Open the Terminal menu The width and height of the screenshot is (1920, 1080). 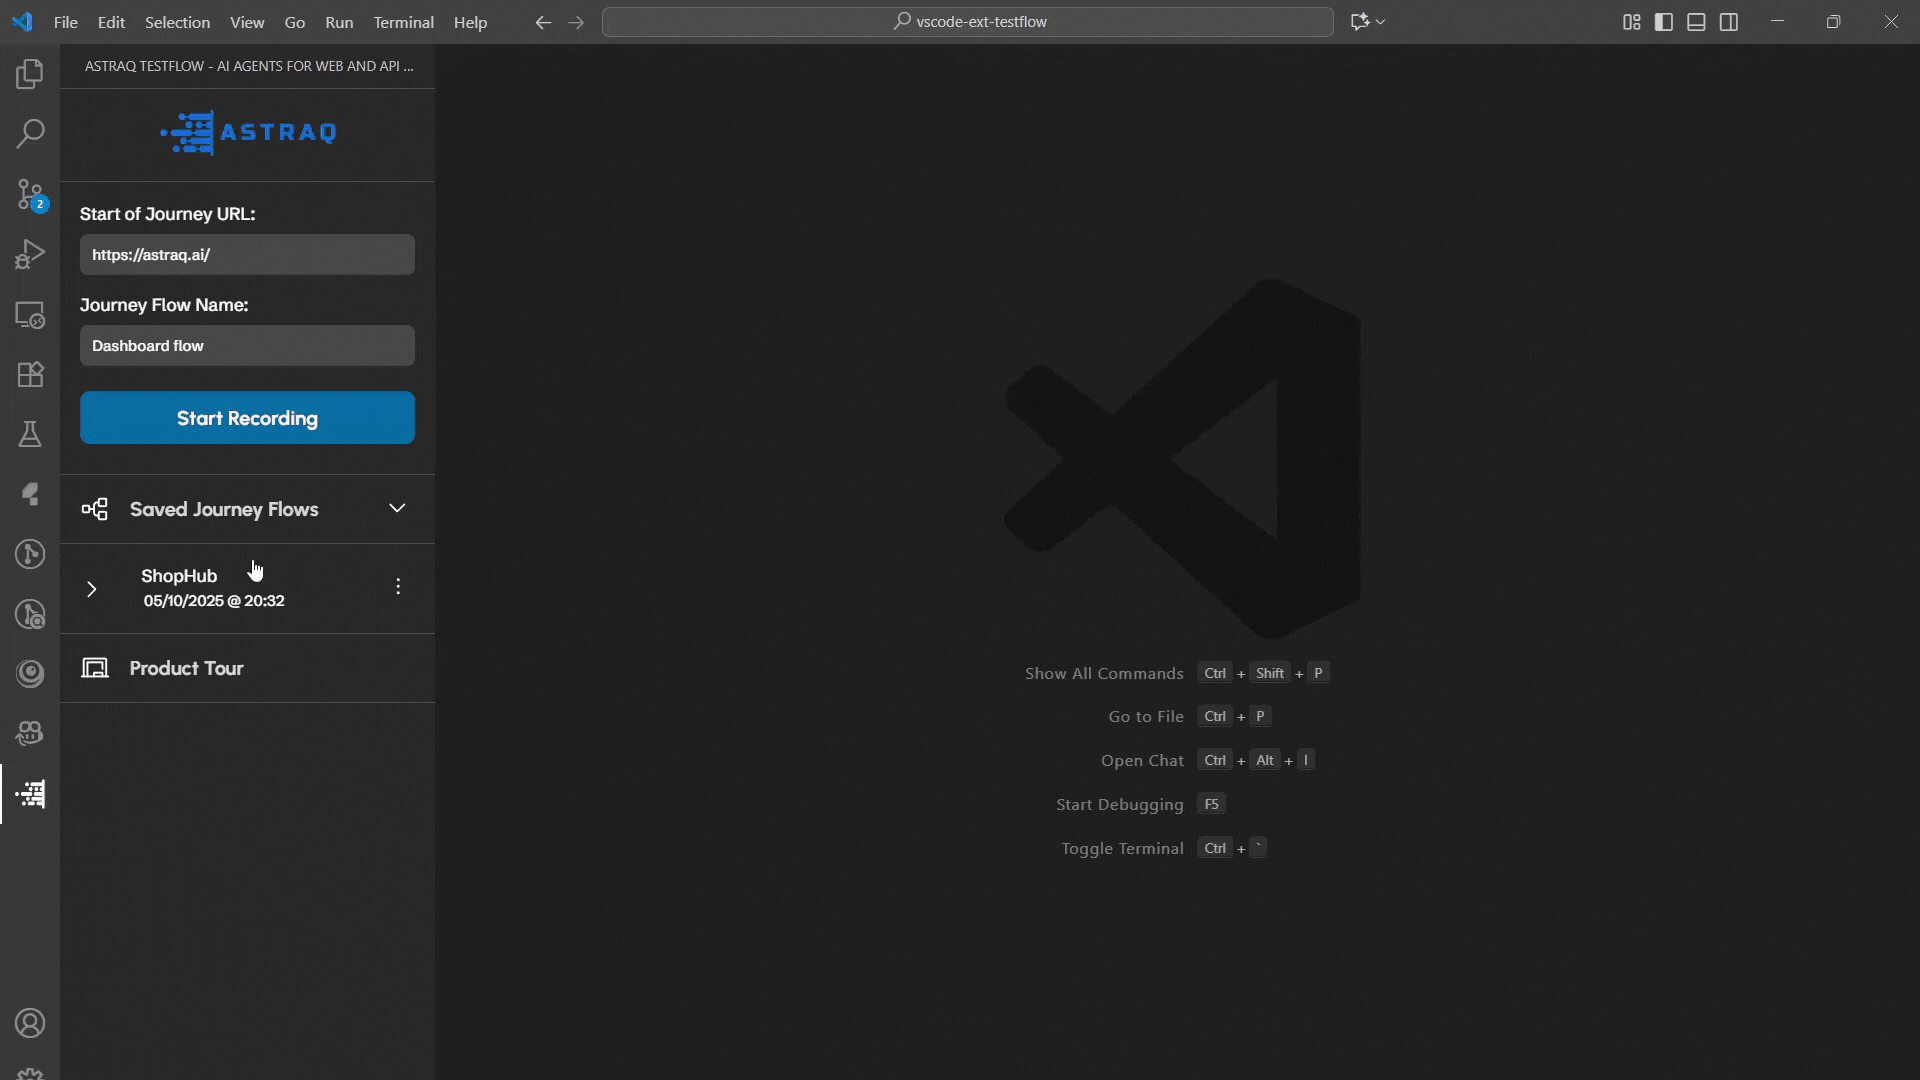click(403, 22)
